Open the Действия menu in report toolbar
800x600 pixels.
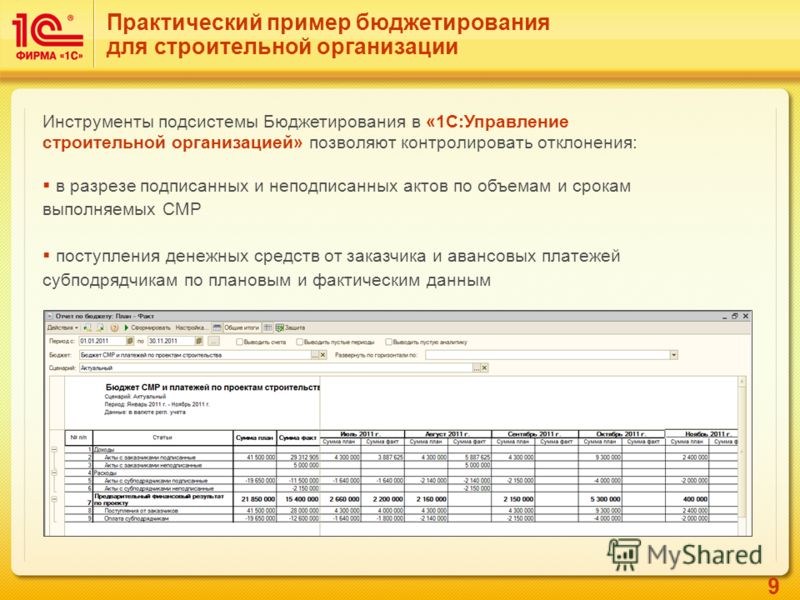(x=63, y=328)
